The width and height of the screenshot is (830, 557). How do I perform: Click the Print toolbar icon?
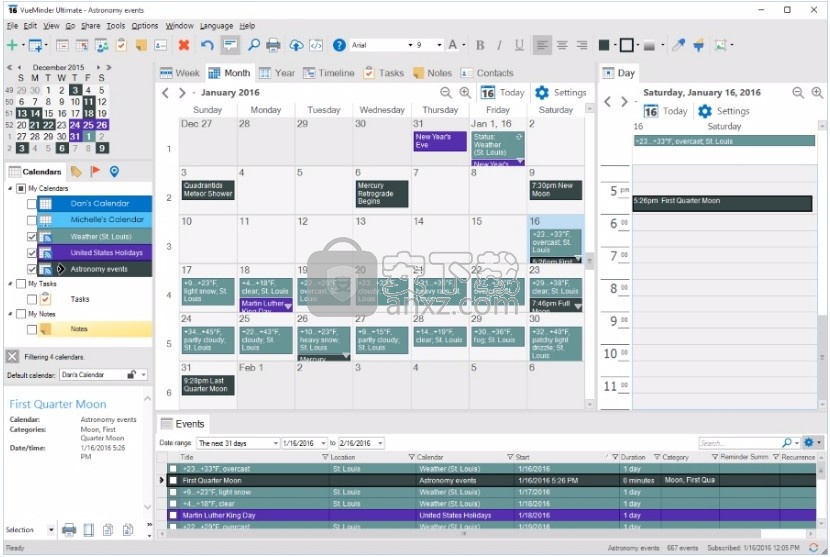(273, 46)
